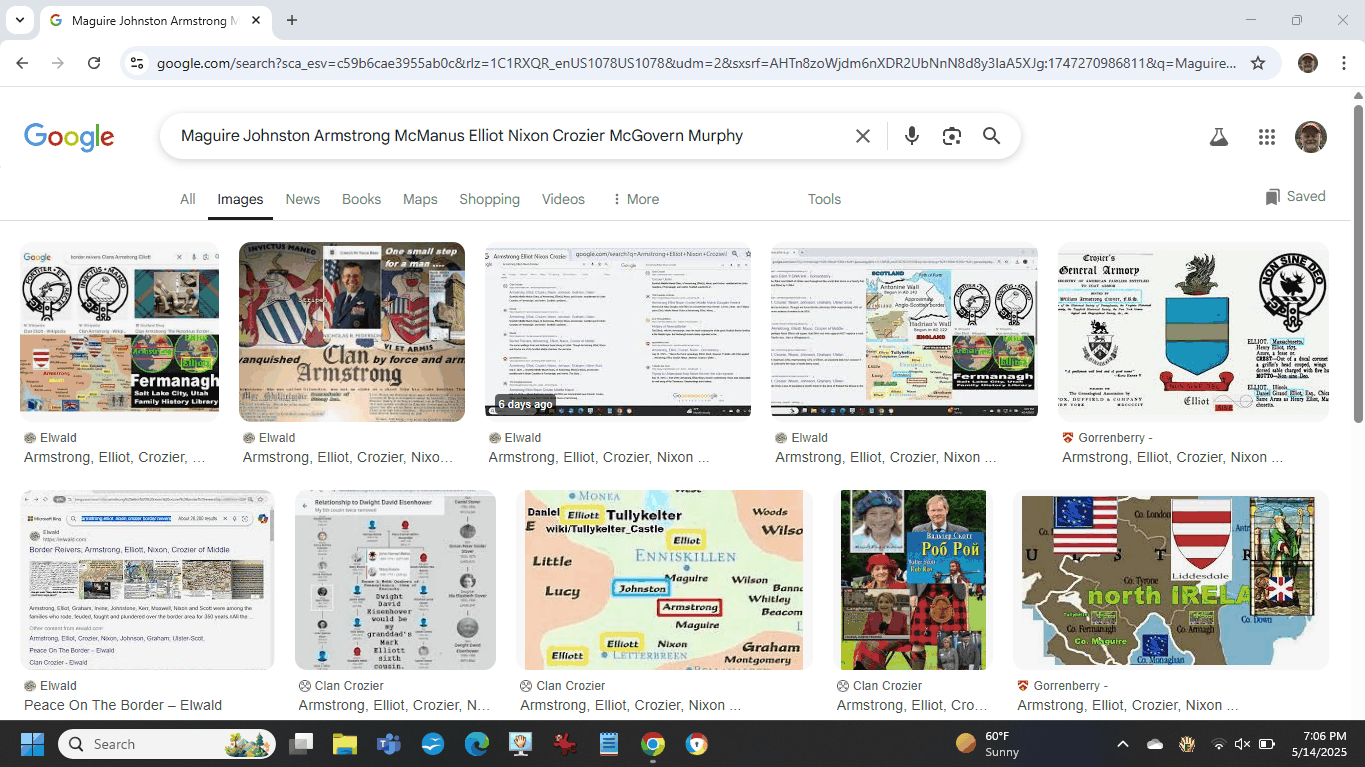The height and width of the screenshot is (767, 1365).
Task: Open the tab search dropdown arrow
Action: pyautogui.click(x=20, y=20)
